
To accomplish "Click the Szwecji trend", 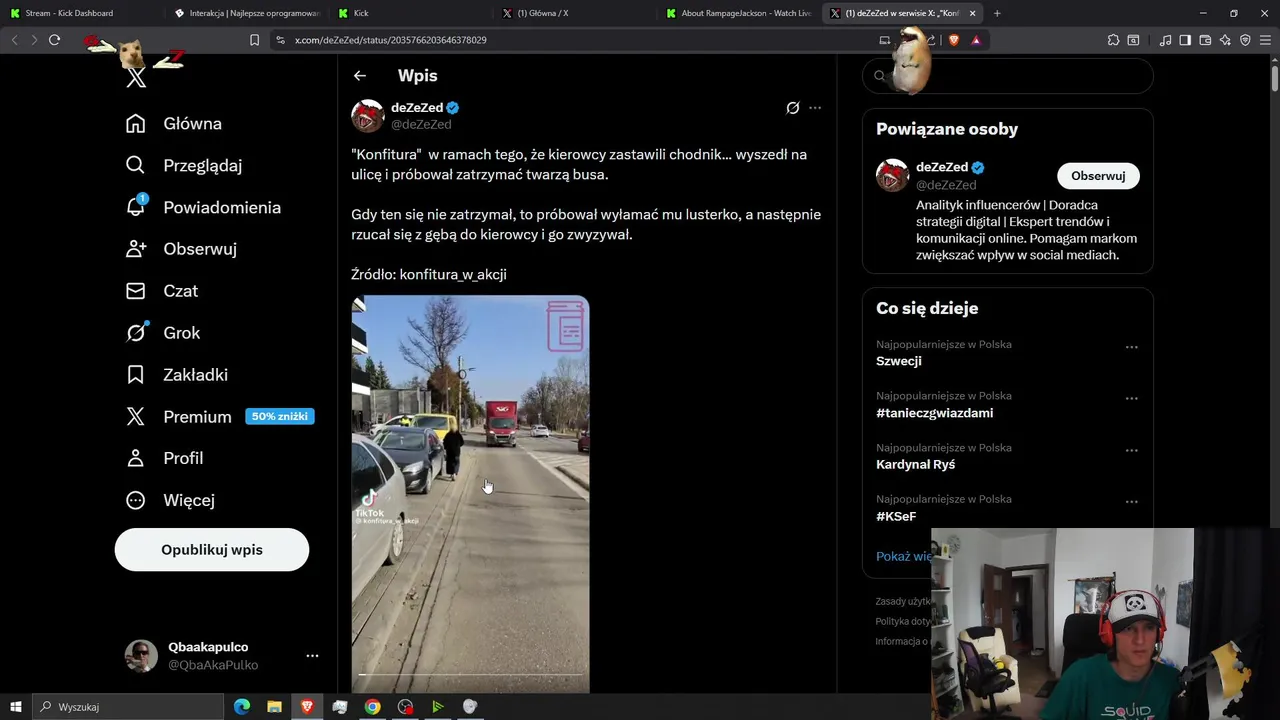I will pos(899,361).
